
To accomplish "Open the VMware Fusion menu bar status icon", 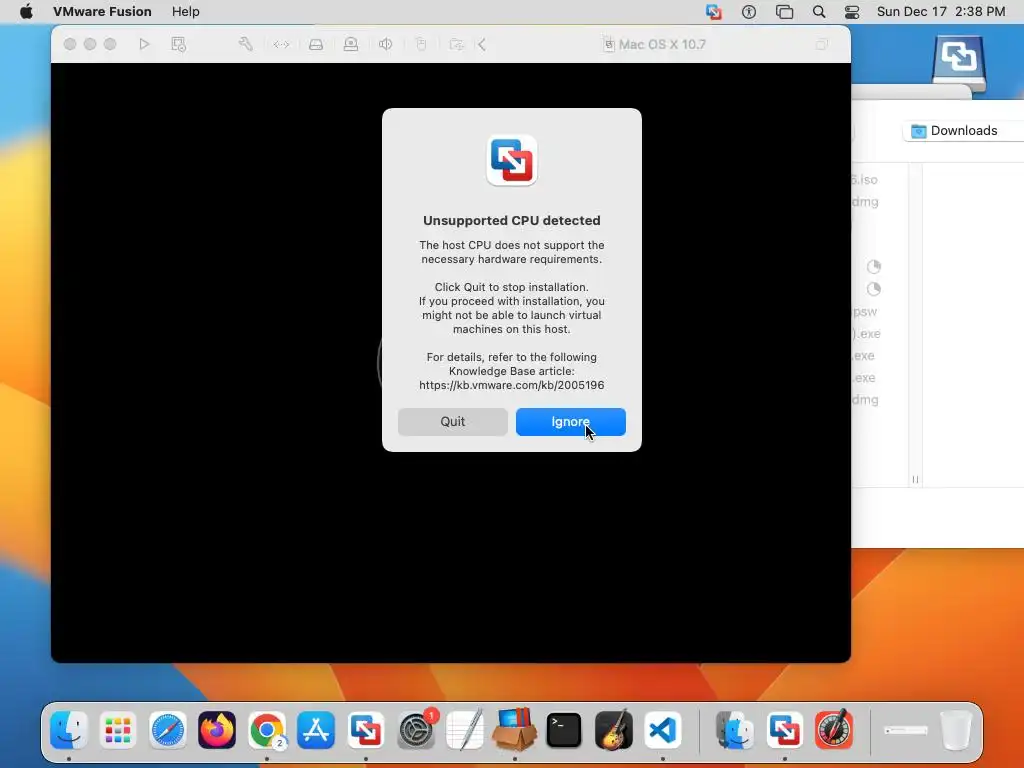I will (x=714, y=12).
